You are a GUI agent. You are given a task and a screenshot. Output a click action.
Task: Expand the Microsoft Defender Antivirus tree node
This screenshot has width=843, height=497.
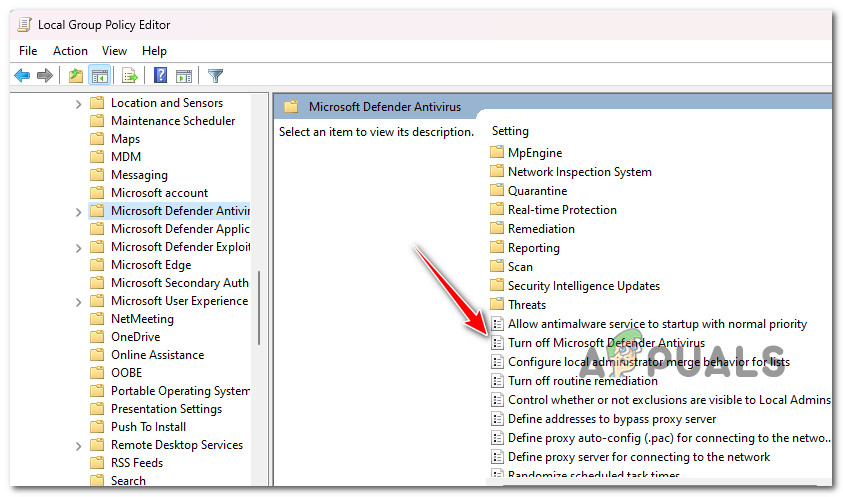tap(78, 212)
